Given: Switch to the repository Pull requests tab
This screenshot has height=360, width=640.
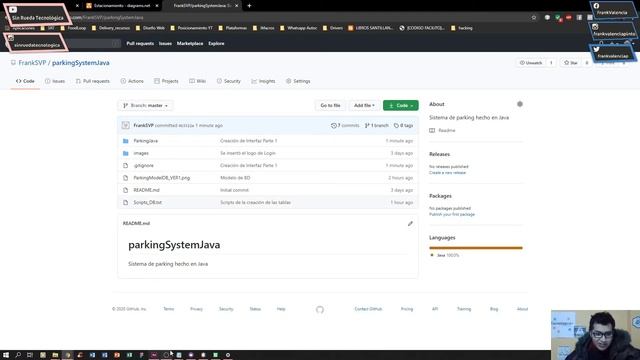Looking at the screenshot, I should tap(93, 81).
